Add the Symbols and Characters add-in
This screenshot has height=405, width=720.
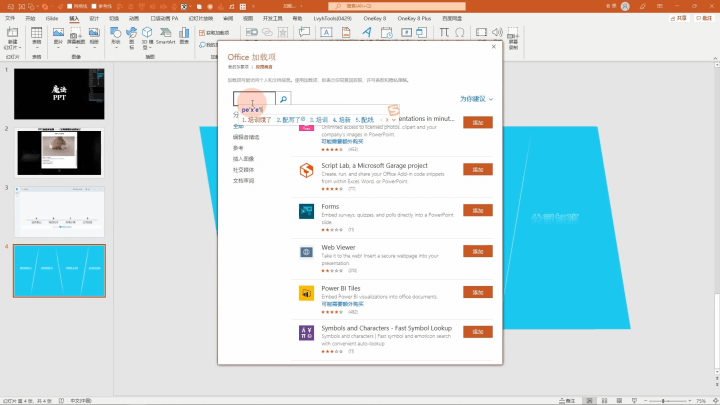[478, 332]
